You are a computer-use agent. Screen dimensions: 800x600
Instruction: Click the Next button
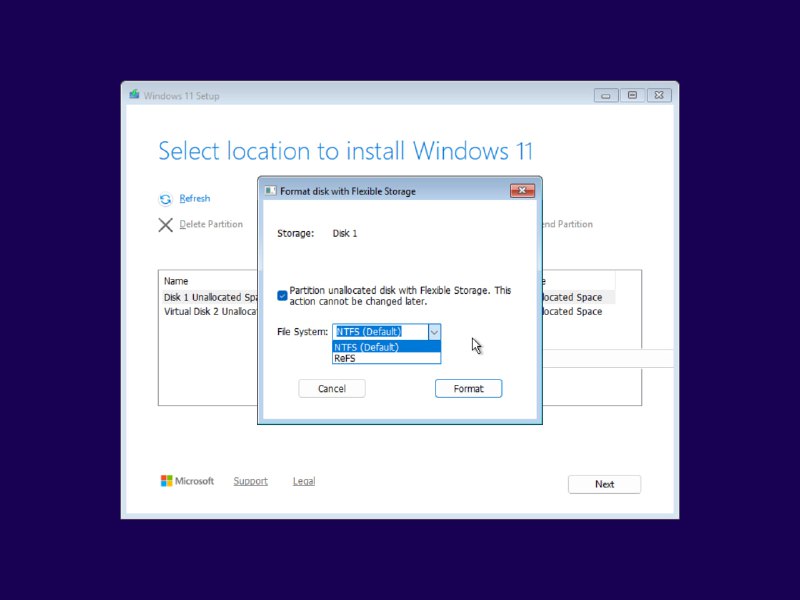click(x=604, y=484)
